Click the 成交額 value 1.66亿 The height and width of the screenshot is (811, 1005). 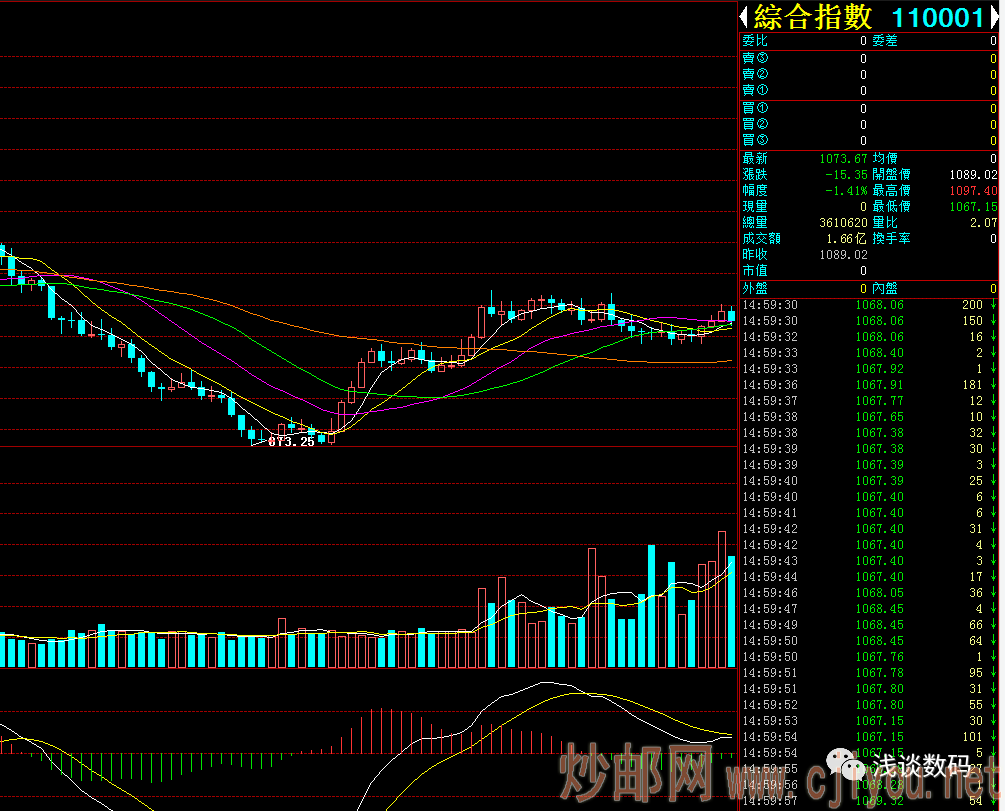click(846, 238)
